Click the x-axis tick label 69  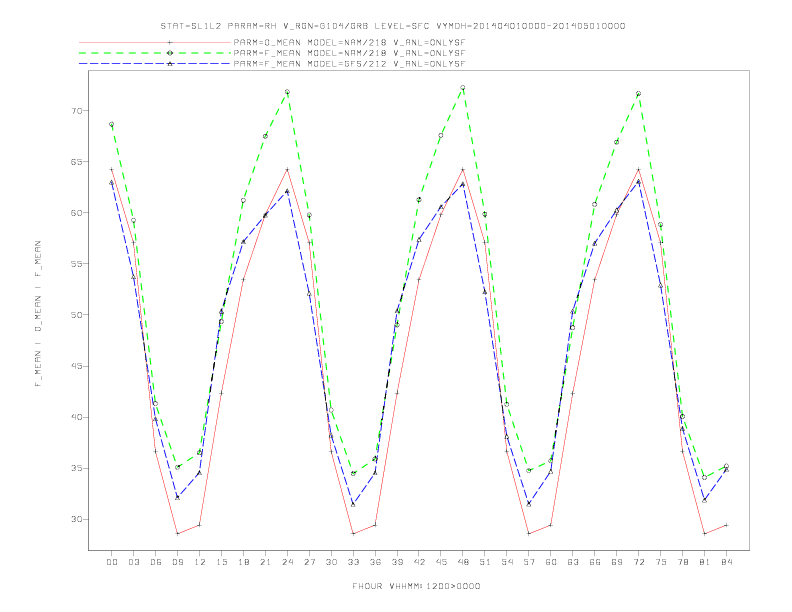tap(617, 562)
